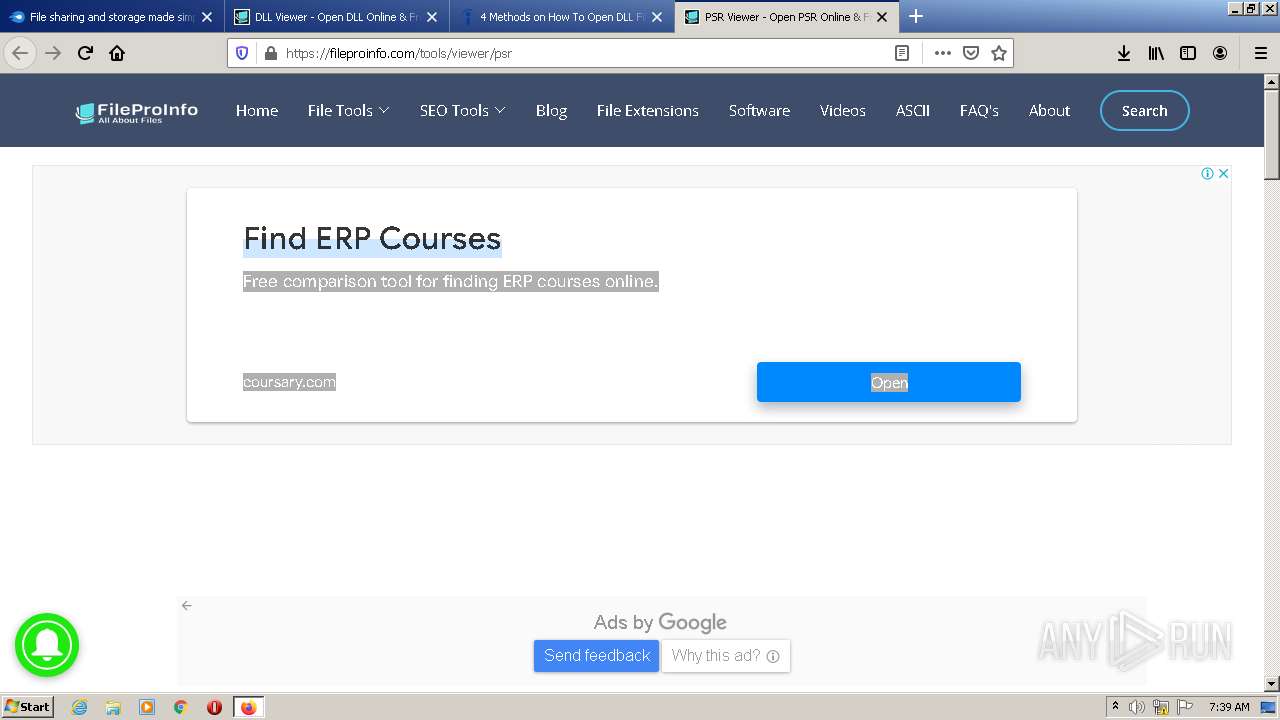This screenshot has width=1280, height=720.
Task: Close the ERP Courses advertisement
Action: click(x=1223, y=173)
